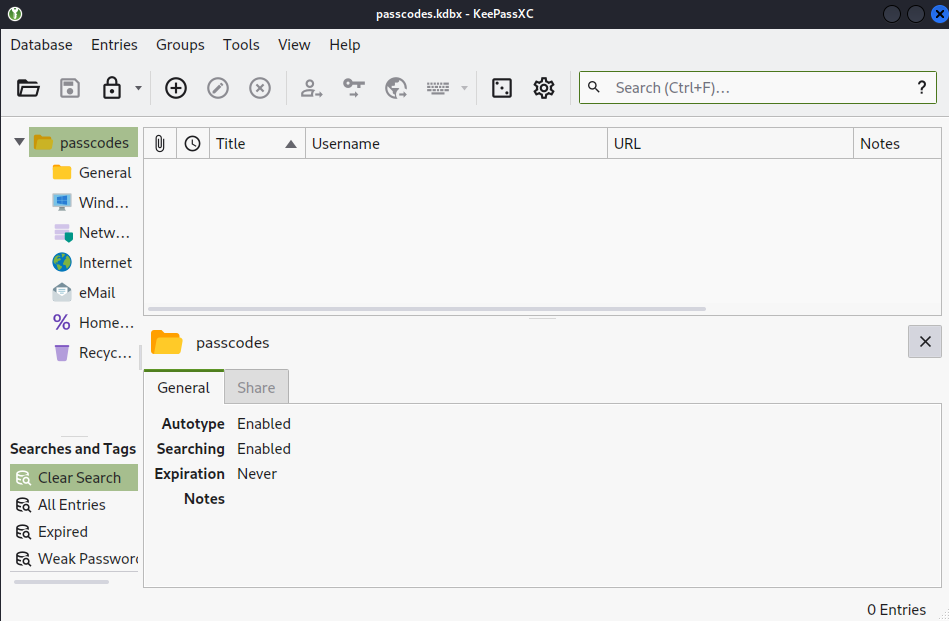Focus the Search (Ctrl+F) field
The image size is (949, 621).
pos(758,88)
